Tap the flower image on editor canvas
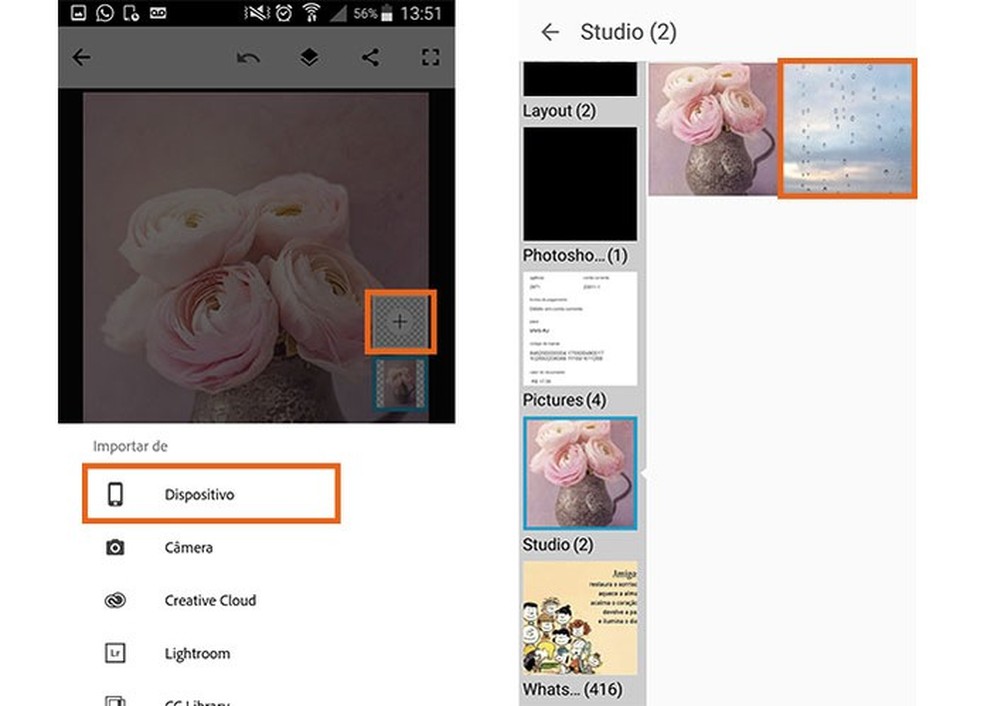 click(256, 257)
